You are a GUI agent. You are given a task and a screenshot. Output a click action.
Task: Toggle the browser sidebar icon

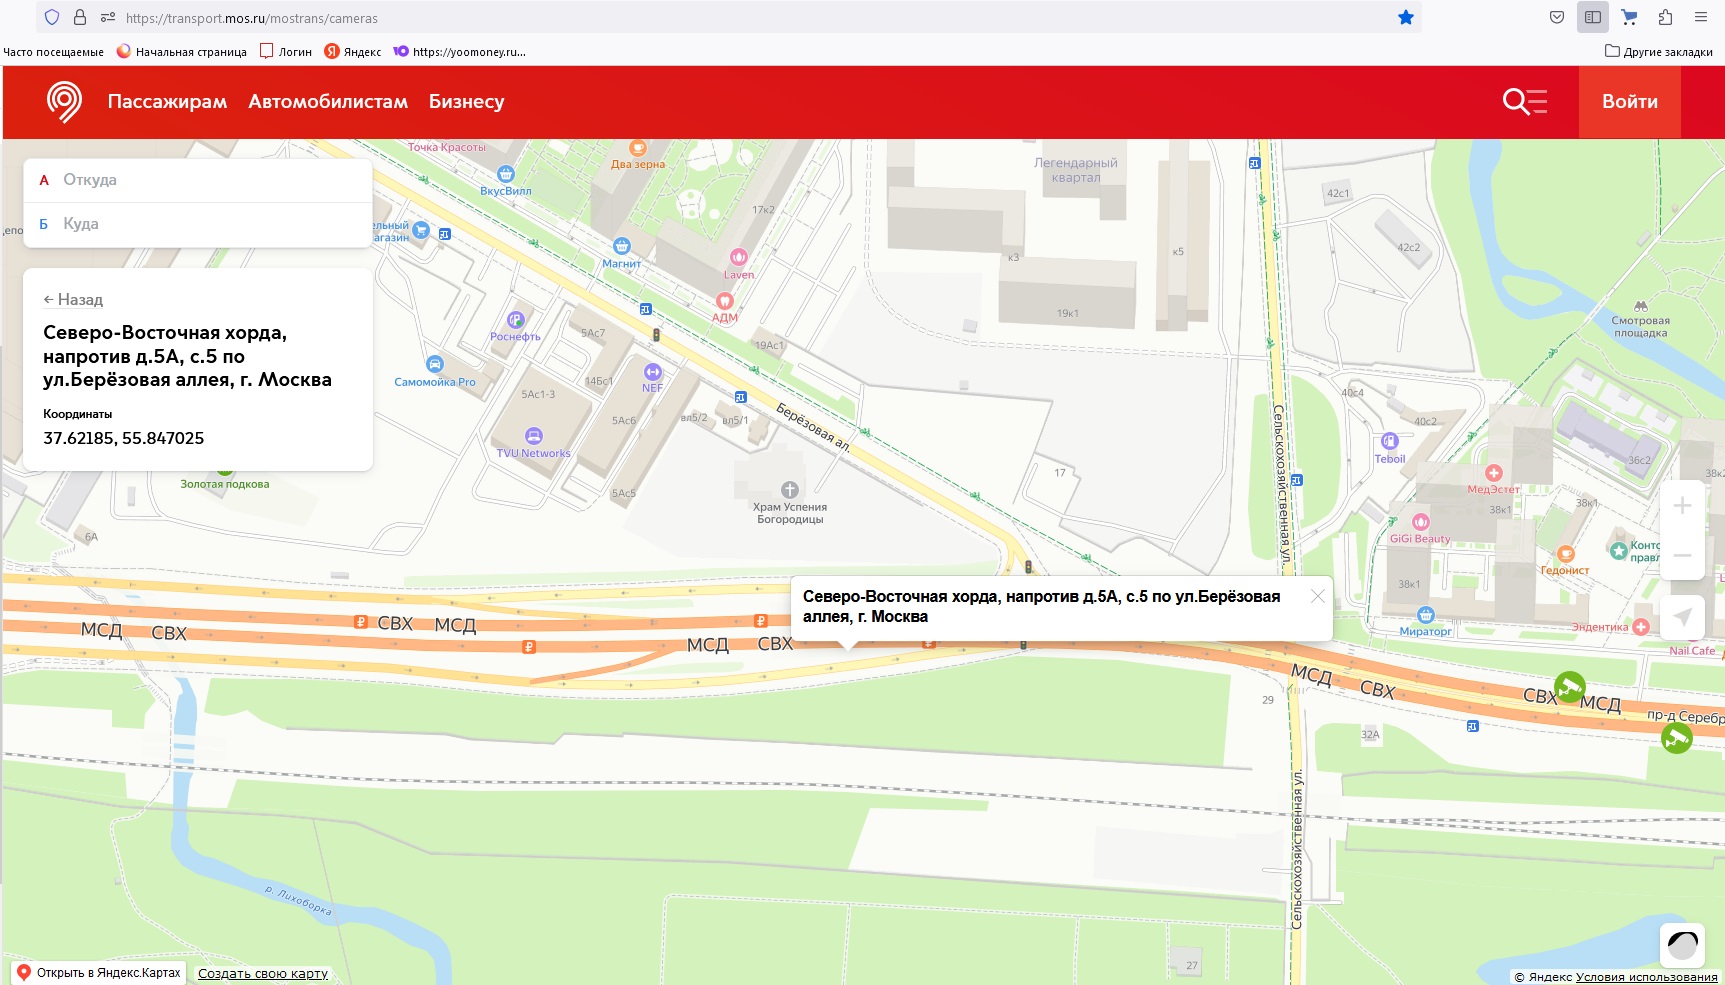(x=1593, y=17)
